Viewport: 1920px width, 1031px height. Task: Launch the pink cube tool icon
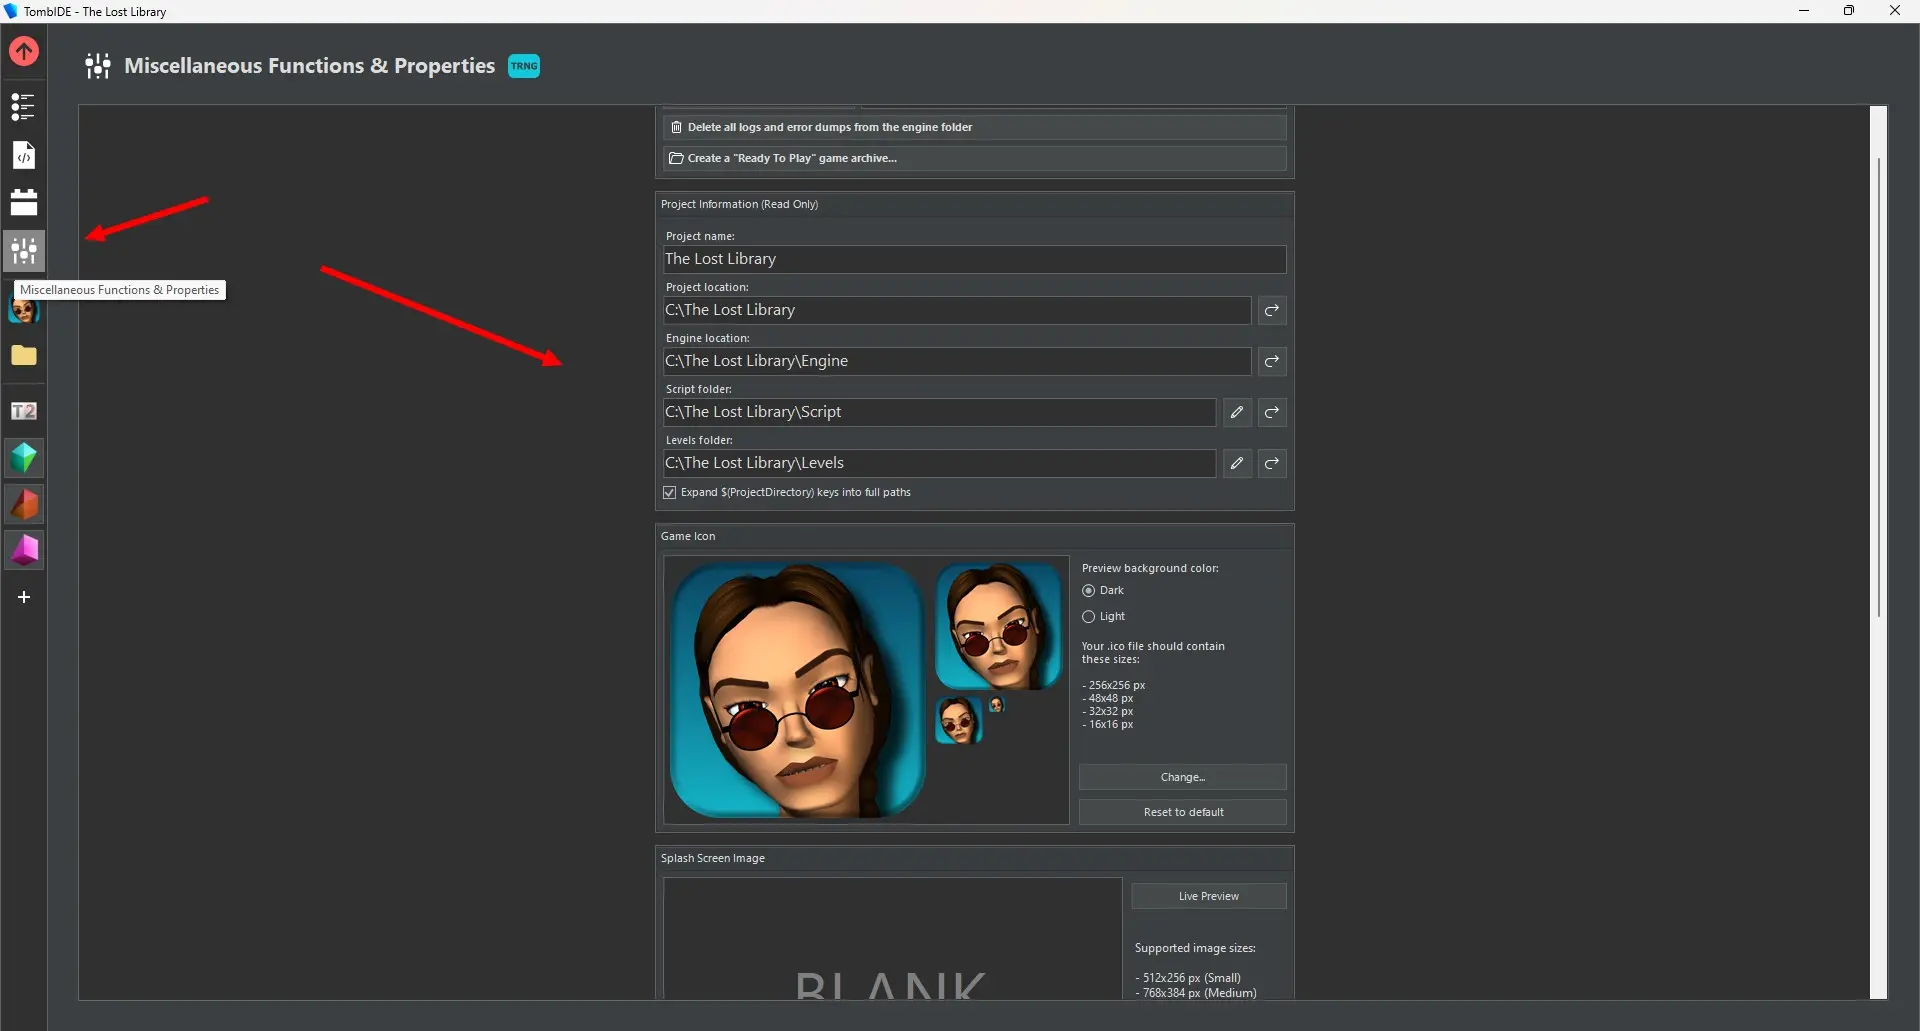[24, 550]
